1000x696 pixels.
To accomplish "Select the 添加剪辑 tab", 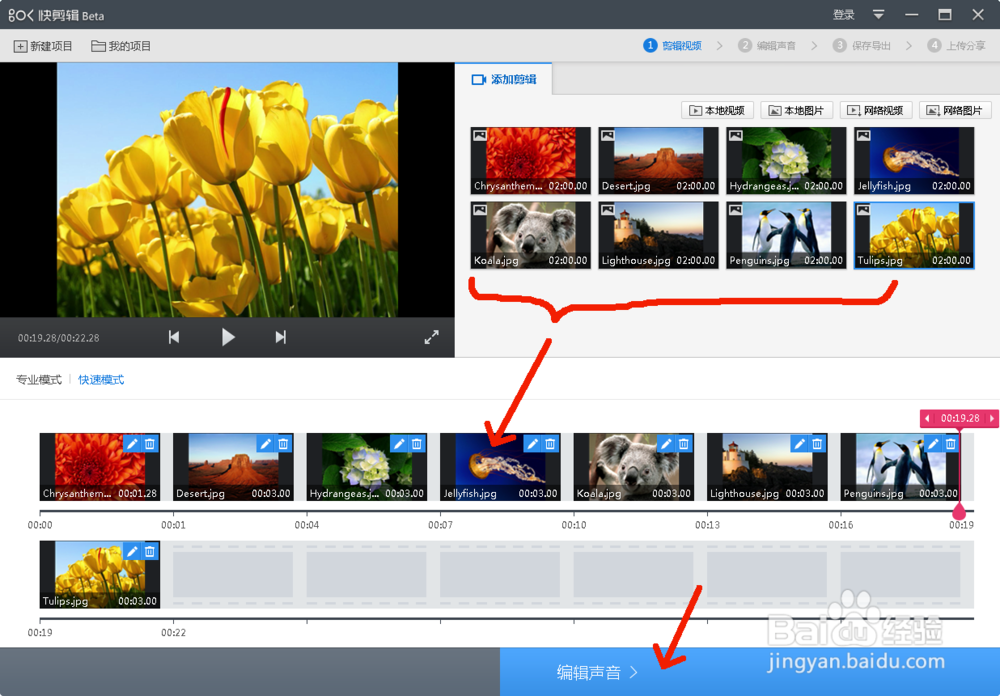I will pyautogui.click(x=504, y=79).
